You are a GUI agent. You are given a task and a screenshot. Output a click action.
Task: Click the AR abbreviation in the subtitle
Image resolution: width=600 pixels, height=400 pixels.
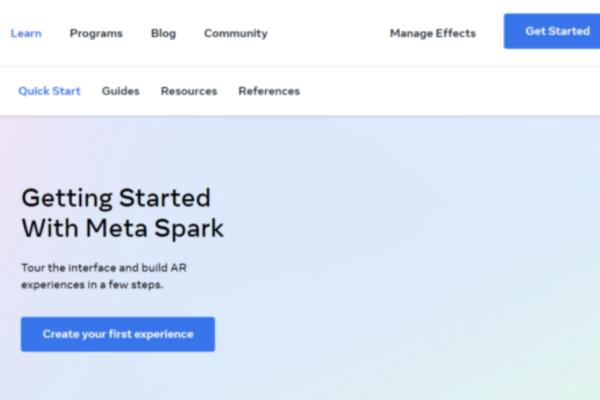click(x=178, y=268)
